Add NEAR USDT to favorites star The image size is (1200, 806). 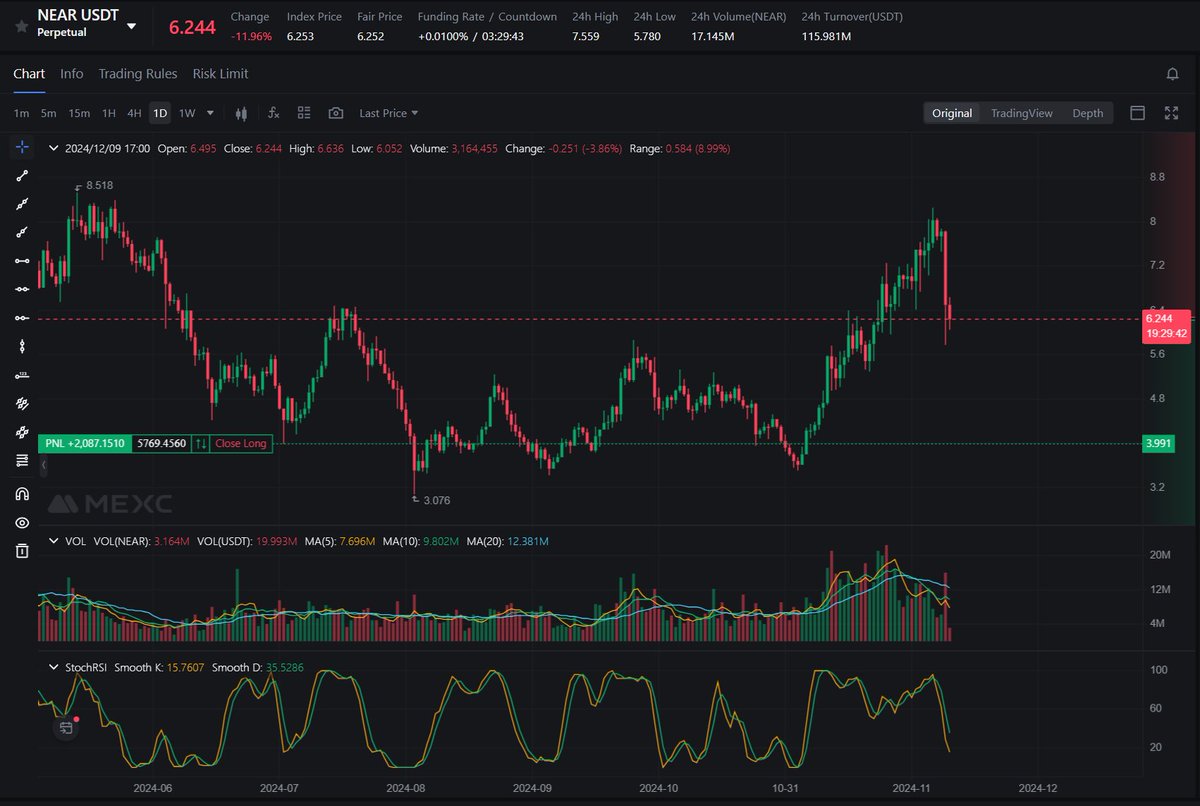click(21, 26)
